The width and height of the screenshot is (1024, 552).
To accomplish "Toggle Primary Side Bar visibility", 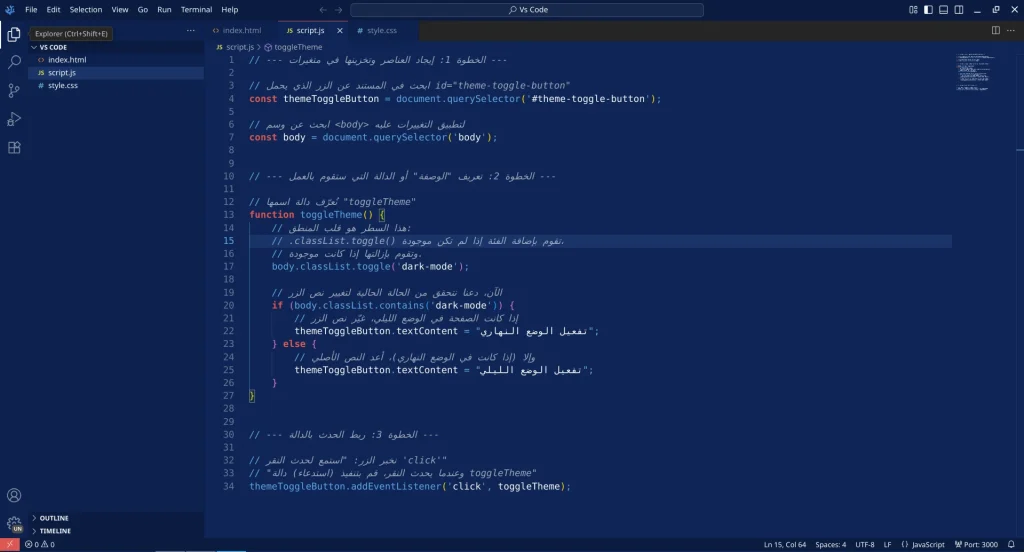I will tap(928, 10).
